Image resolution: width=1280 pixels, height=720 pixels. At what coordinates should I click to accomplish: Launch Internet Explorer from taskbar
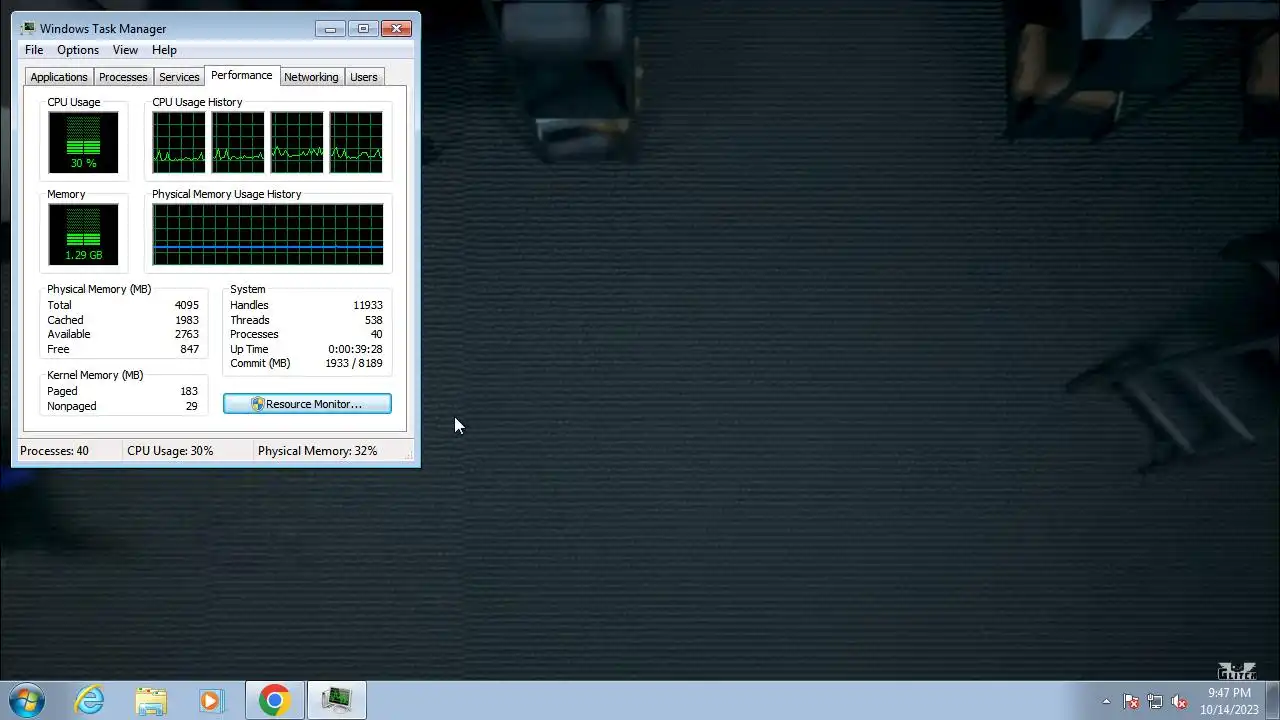point(89,700)
